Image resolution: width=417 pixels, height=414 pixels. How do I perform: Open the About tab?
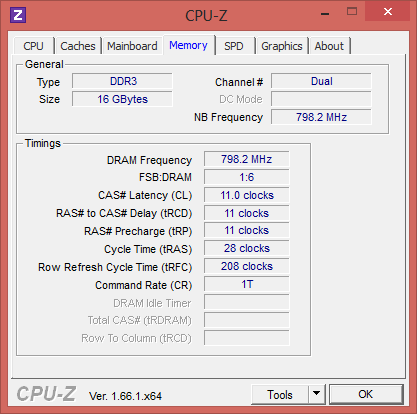(x=329, y=46)
